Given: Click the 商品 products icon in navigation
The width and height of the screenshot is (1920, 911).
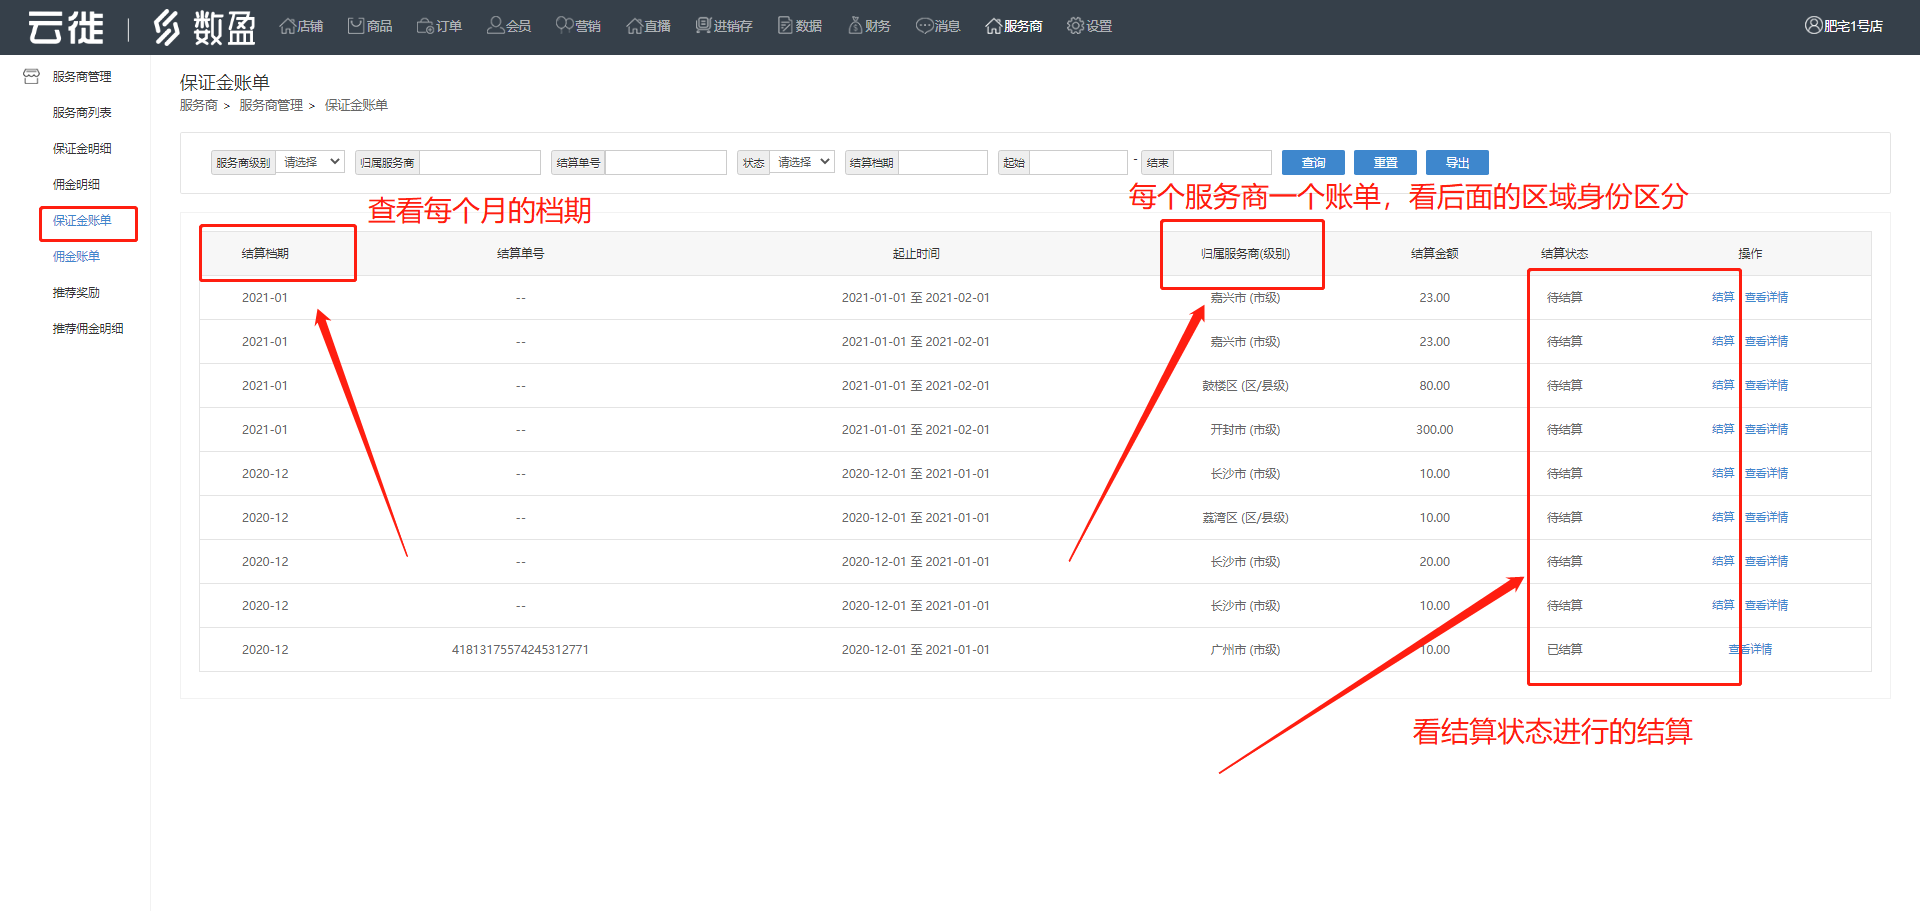Looking at the screenshot, I should 356,26.
